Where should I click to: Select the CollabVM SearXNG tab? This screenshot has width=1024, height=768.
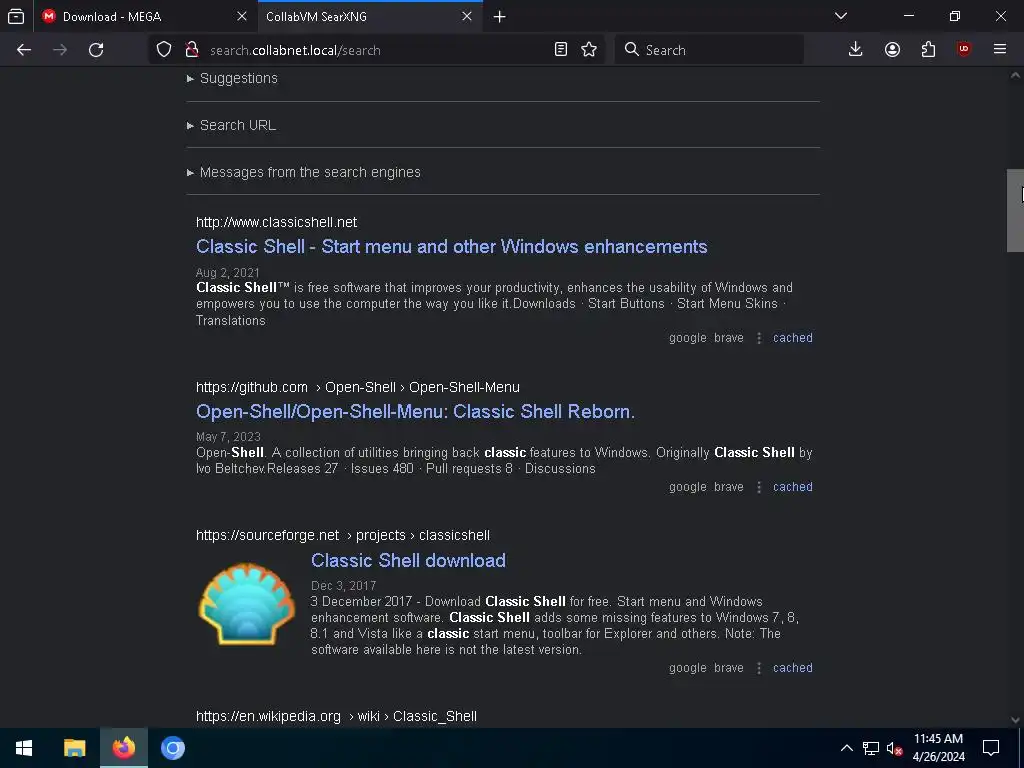click(x=370, y=16)
